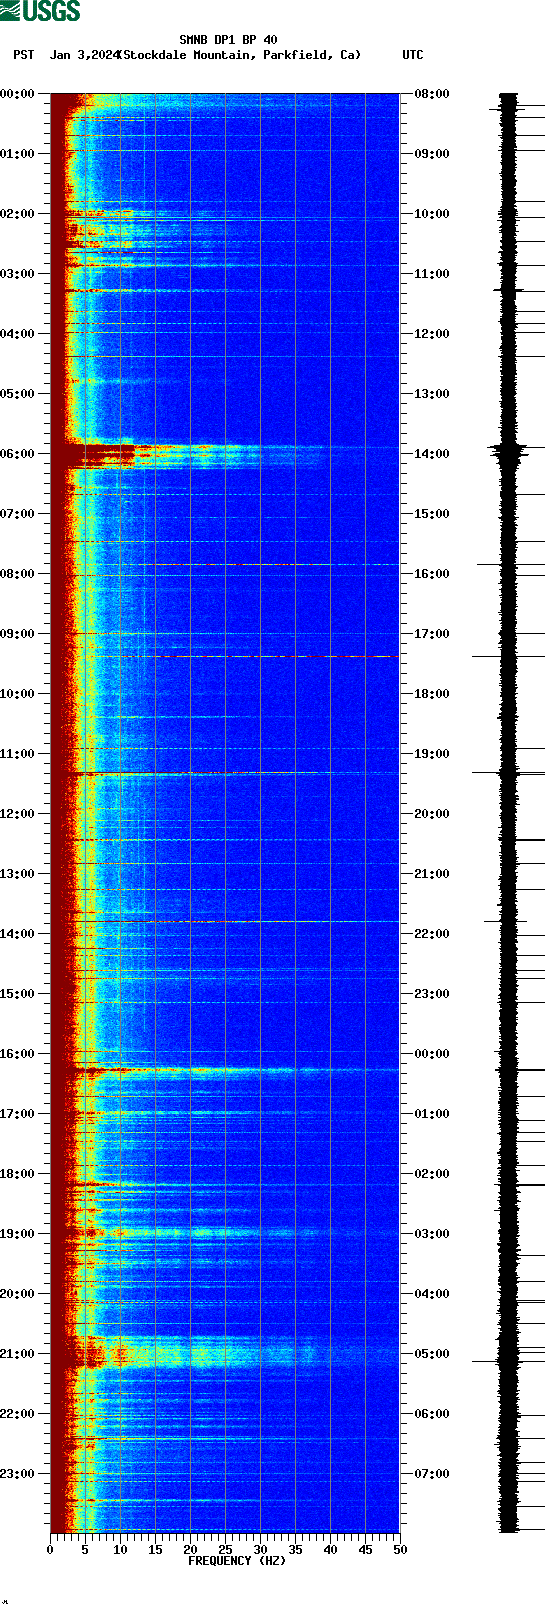Click the 05:00 UTC time label

432,1354
